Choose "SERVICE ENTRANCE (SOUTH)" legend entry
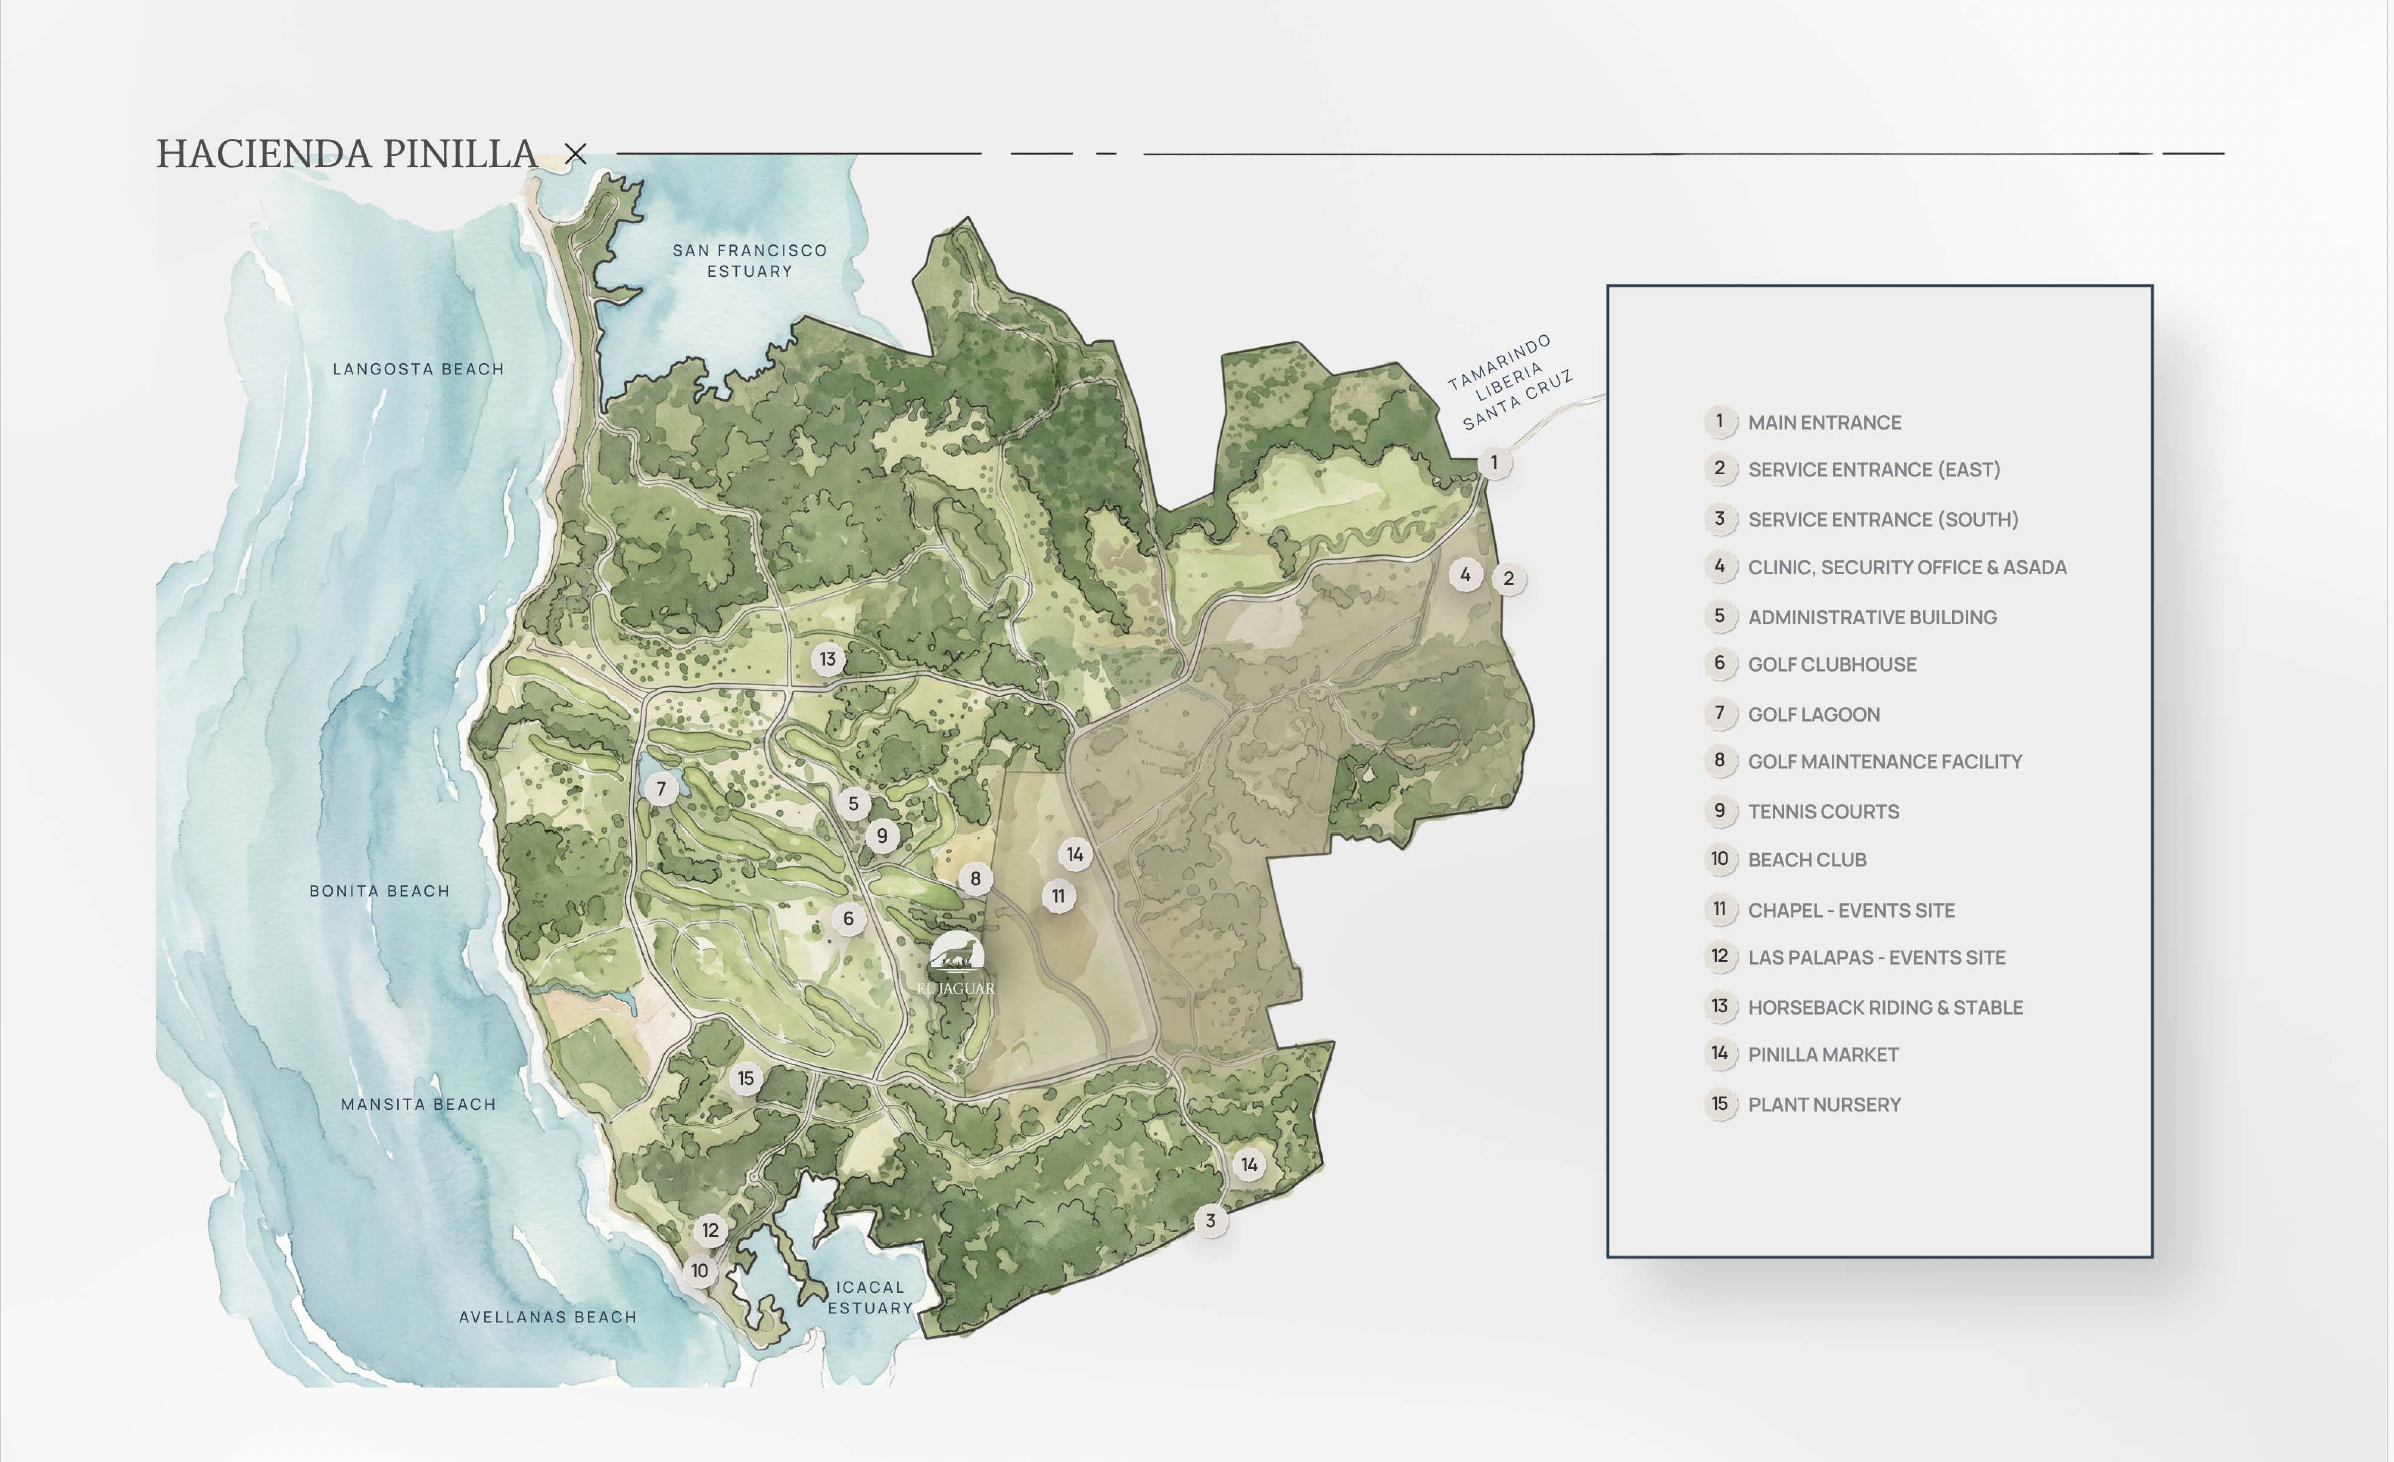 1883,520
